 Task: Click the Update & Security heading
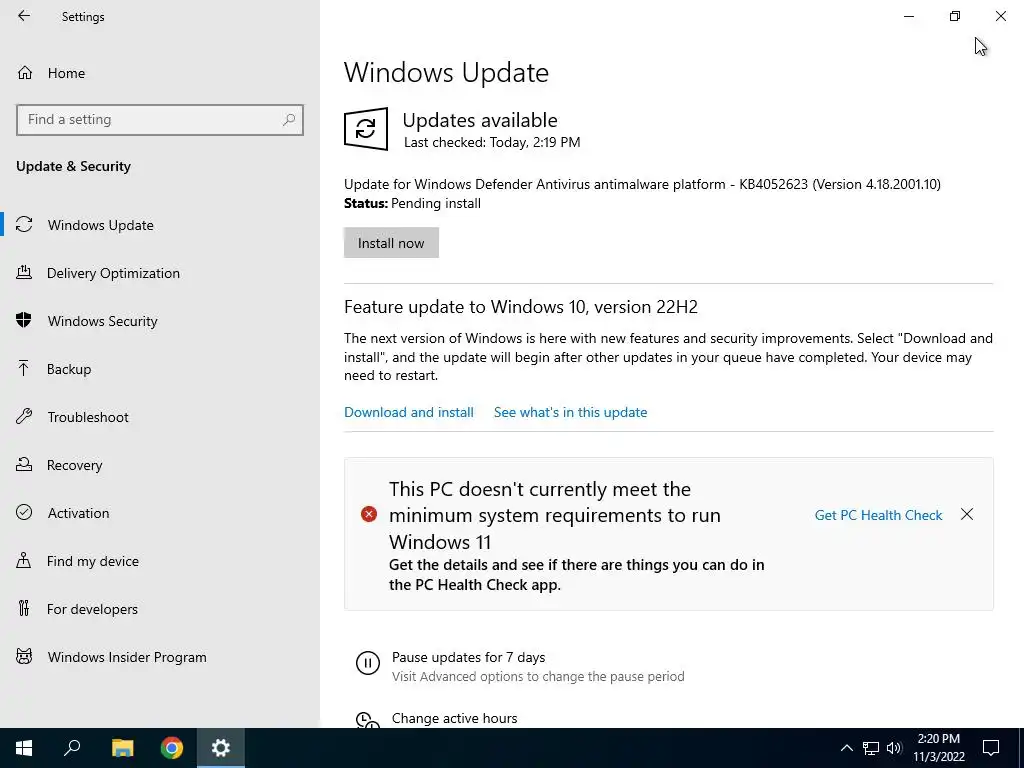pyautogui.click(x=73, y=166)
